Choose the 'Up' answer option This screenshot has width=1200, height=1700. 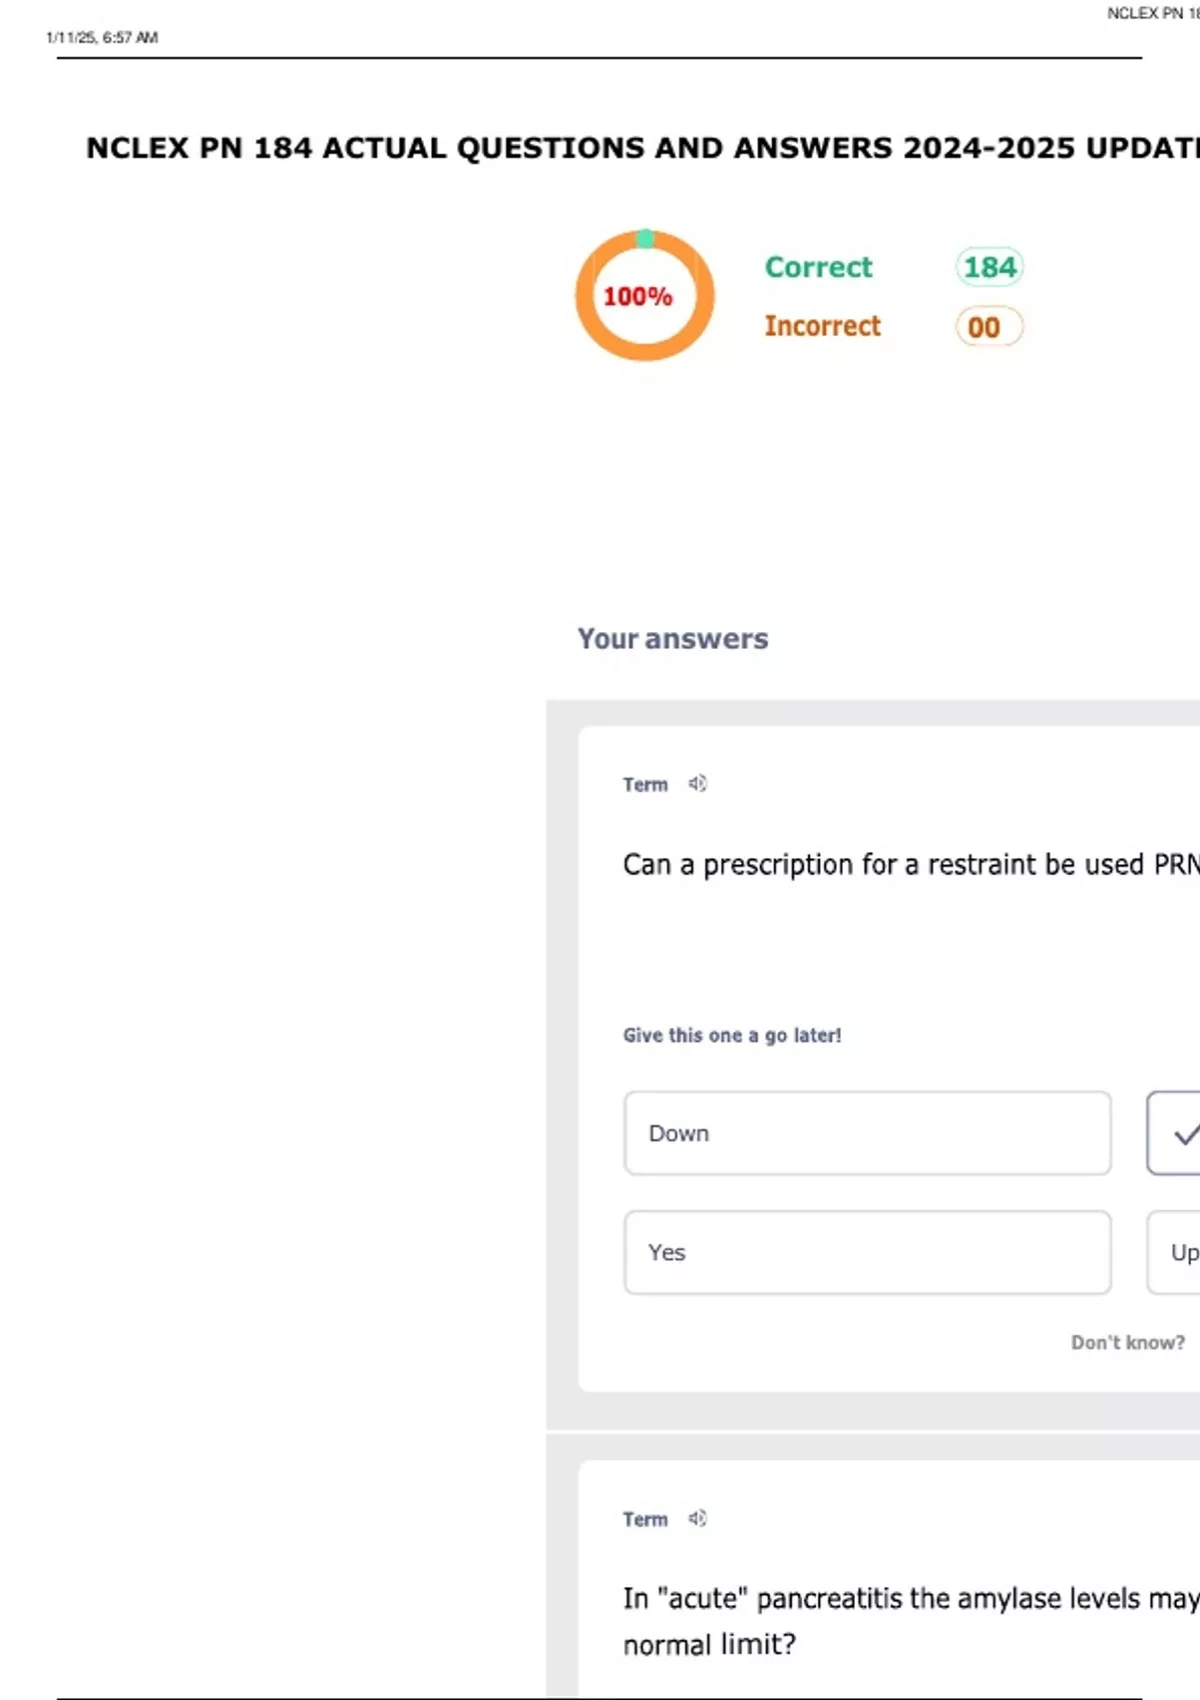(1174, 1252)
